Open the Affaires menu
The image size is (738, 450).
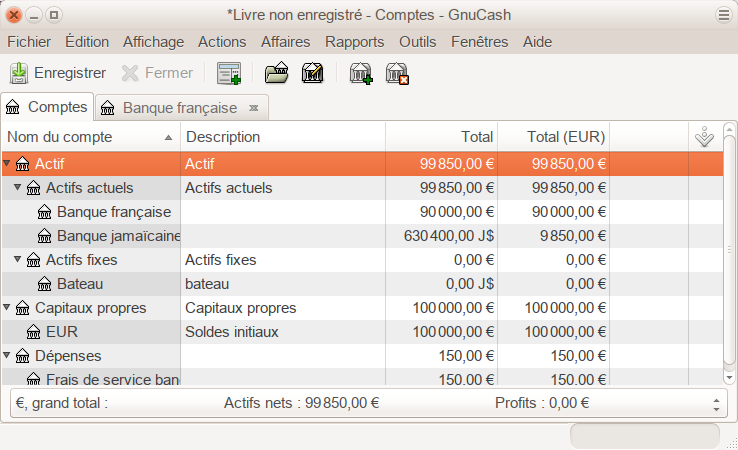pos(285,42)
